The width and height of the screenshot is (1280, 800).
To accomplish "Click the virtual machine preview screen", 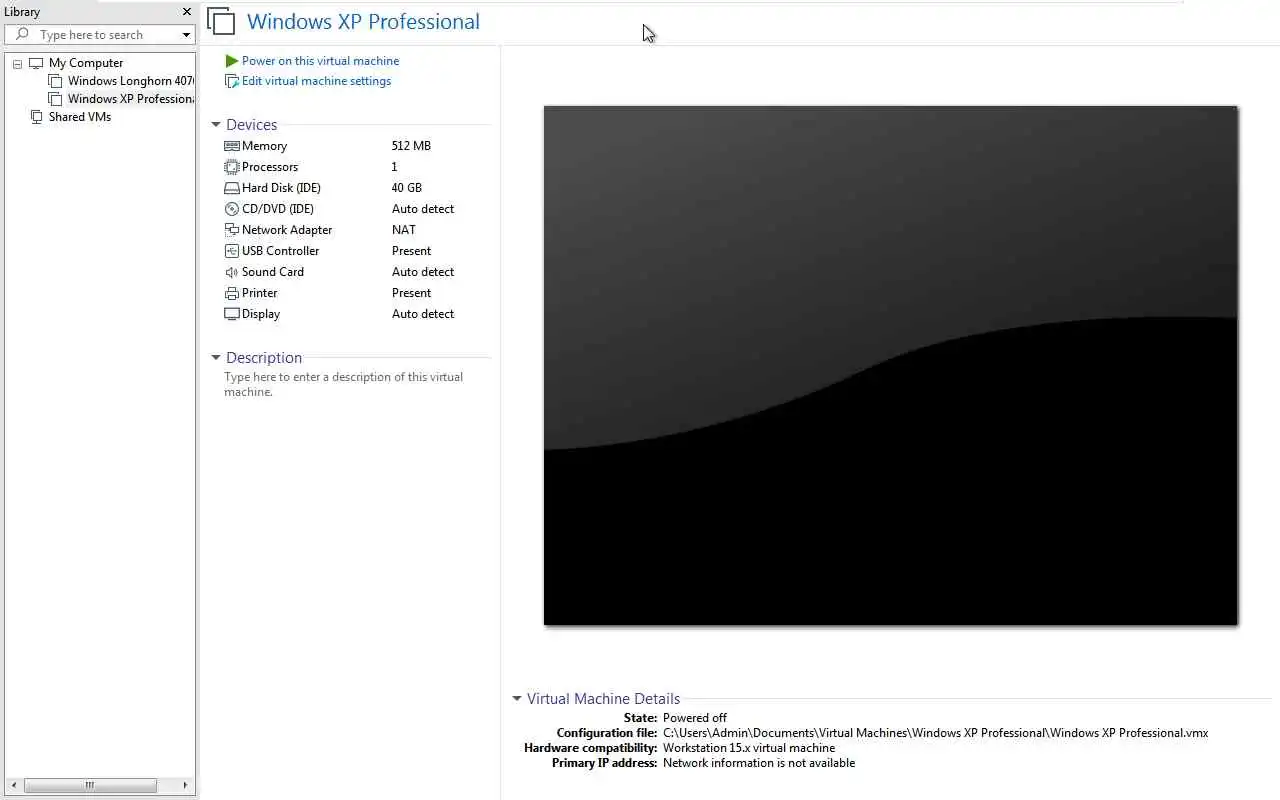I will pos(890,366).
